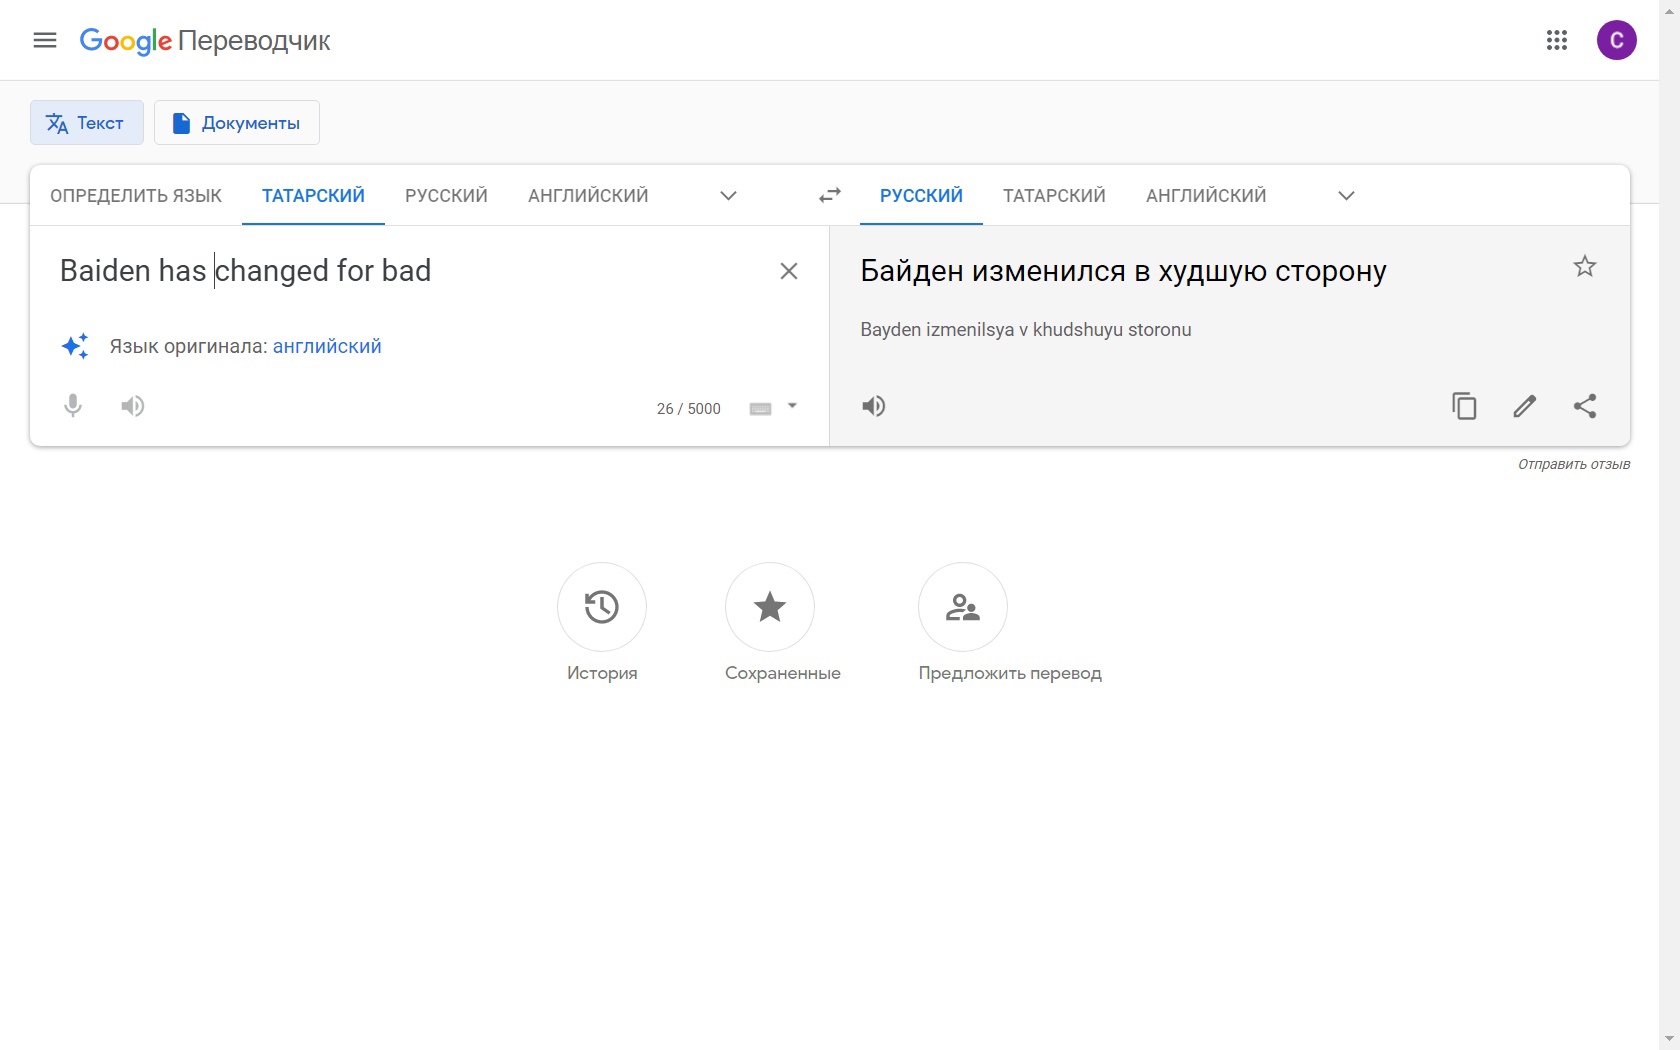Open the hamburger main menu
The height and width of the screenshot is (1050, 1680).
45,40
